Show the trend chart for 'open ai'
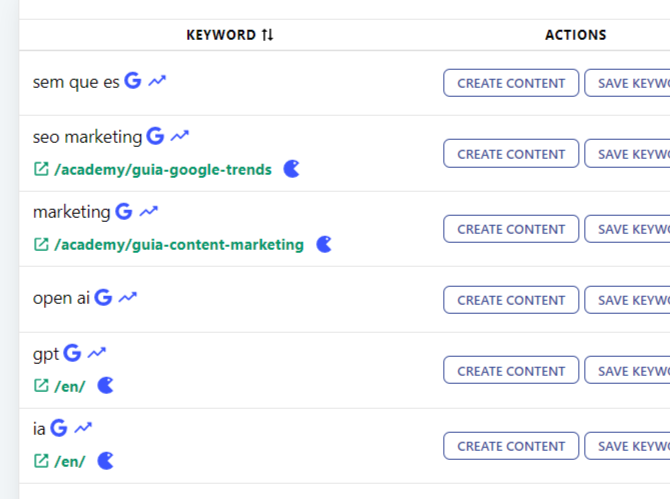This screenshot has height=499, width=670. (x=128, y=297)
